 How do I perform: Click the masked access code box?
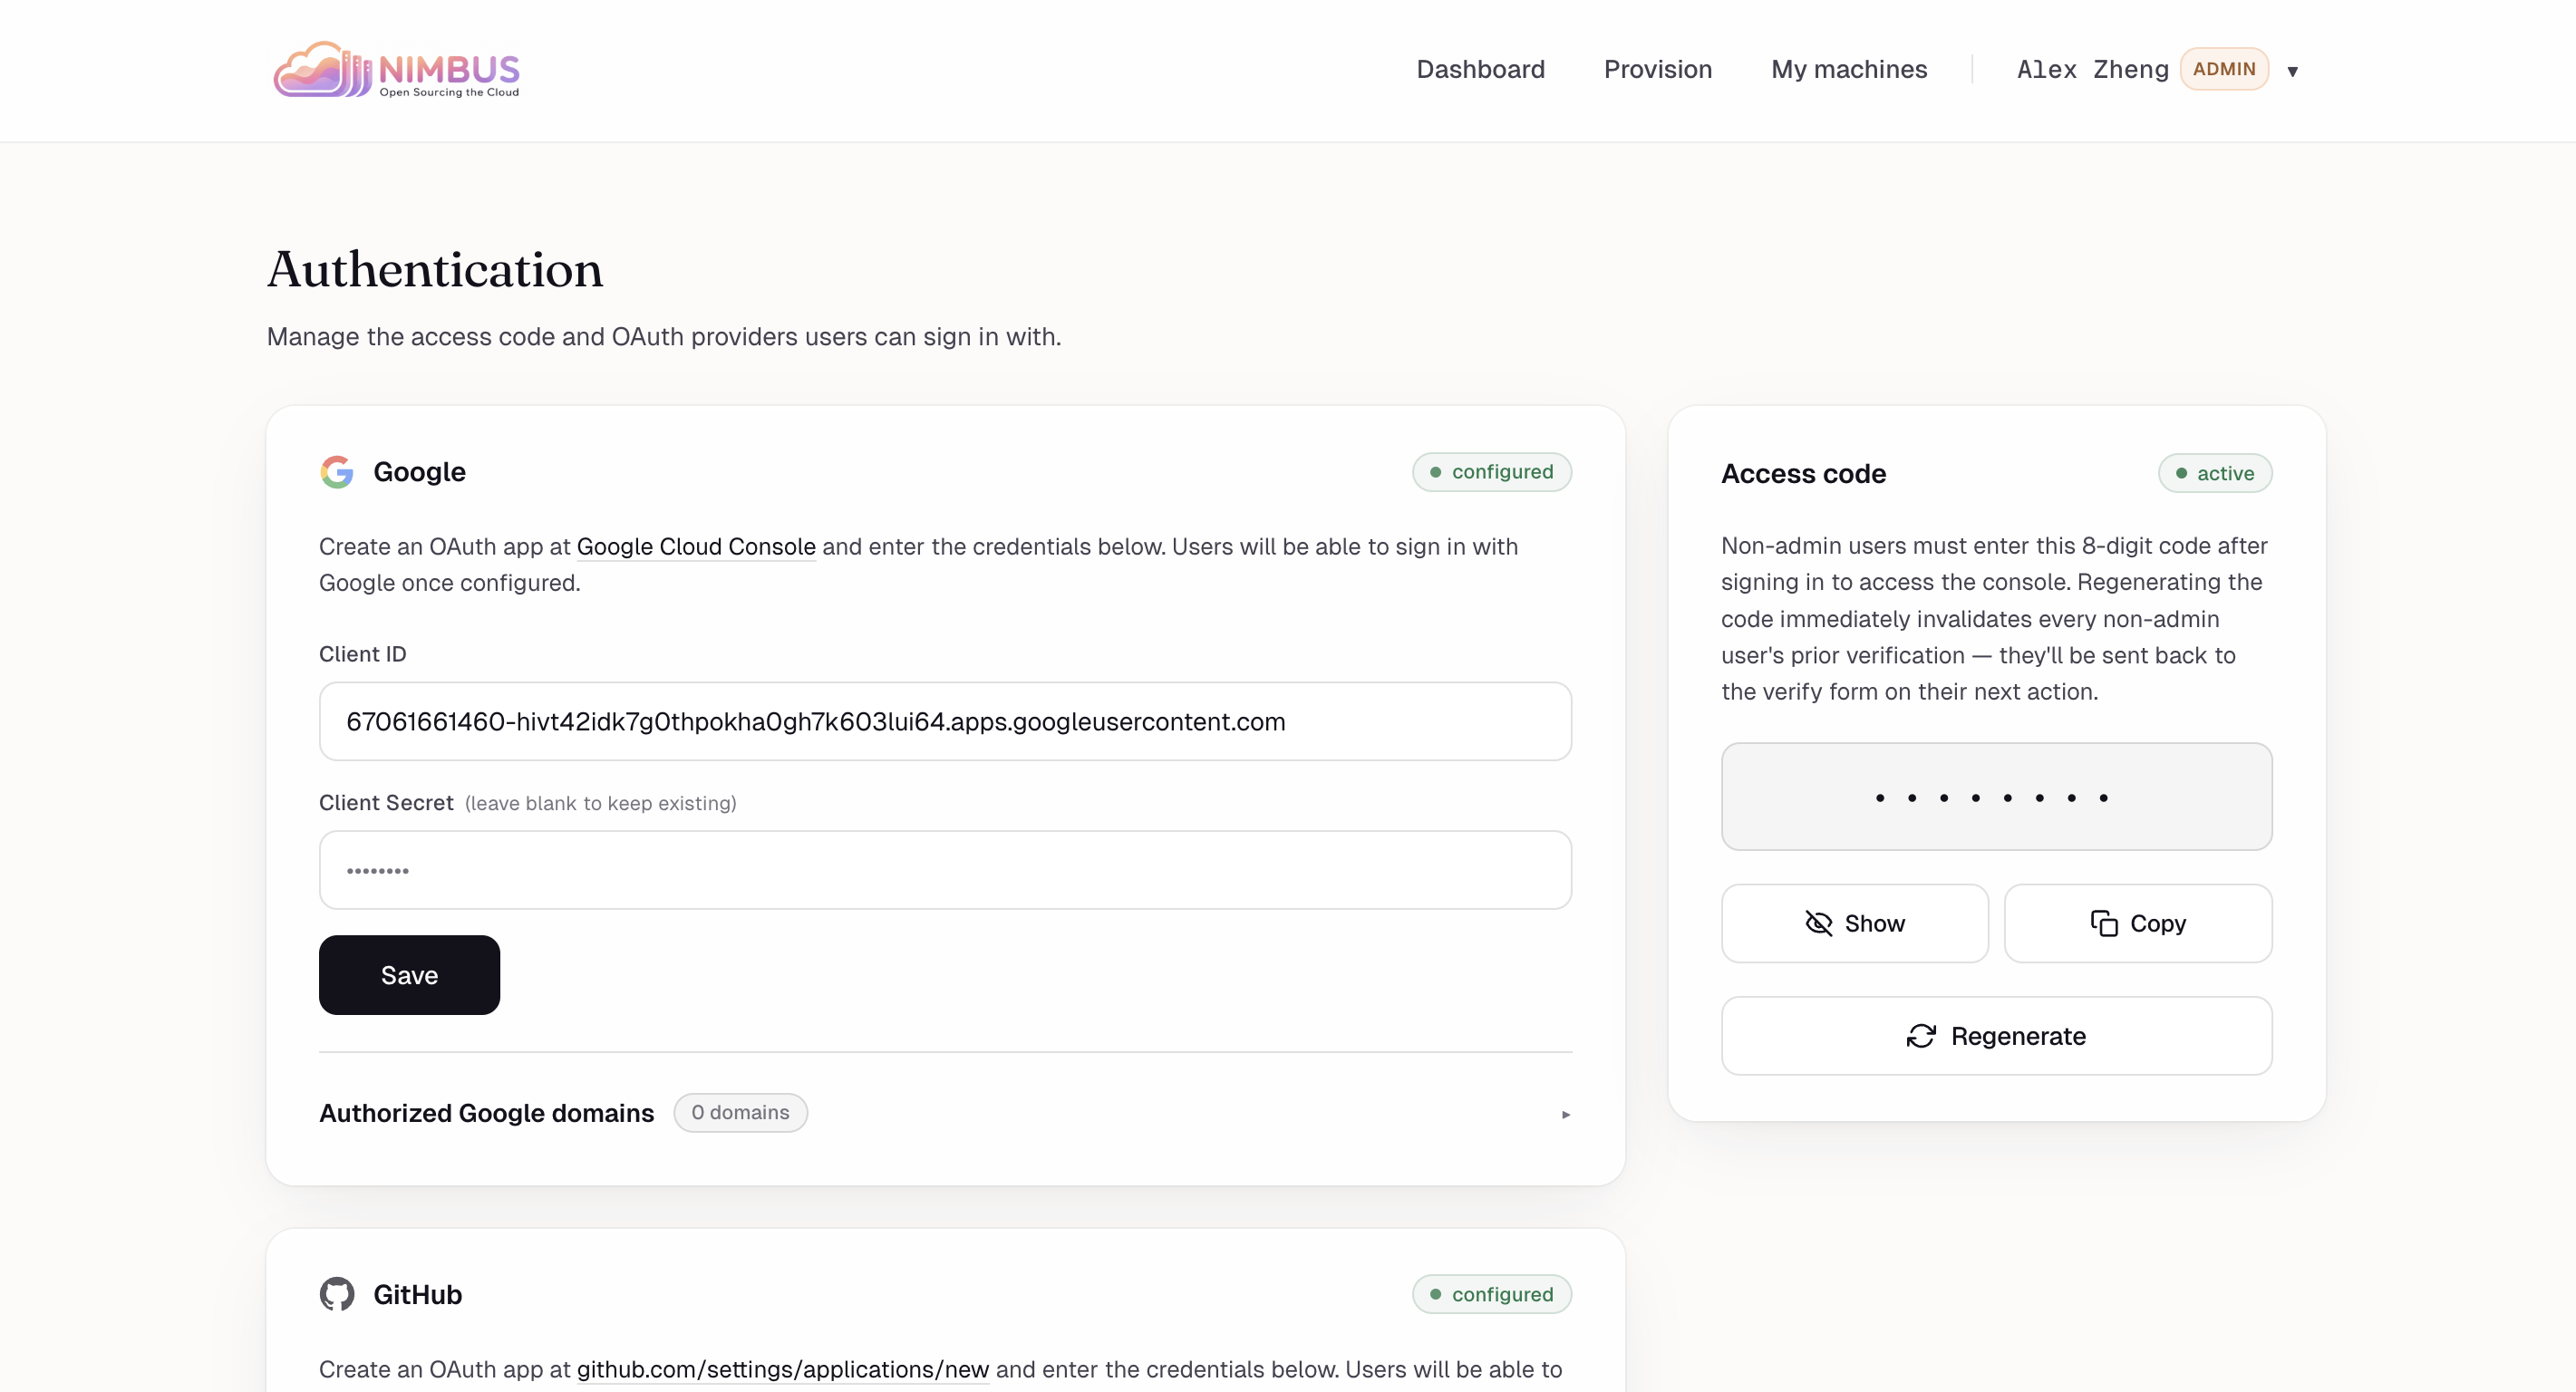pyautogui.click(x=1996, y=797)
